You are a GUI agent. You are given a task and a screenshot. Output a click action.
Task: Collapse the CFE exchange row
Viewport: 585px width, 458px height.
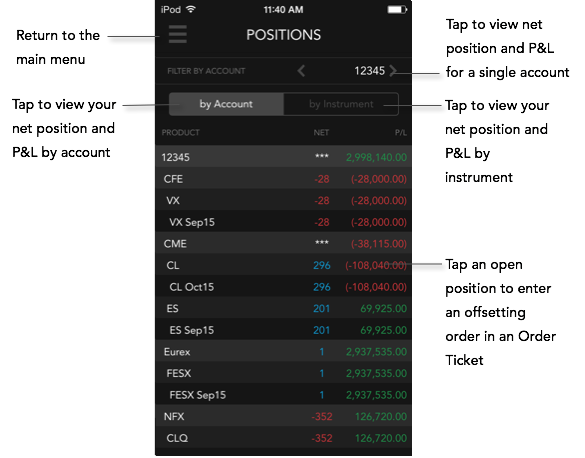pyautogui.click(x=284, y=179)
